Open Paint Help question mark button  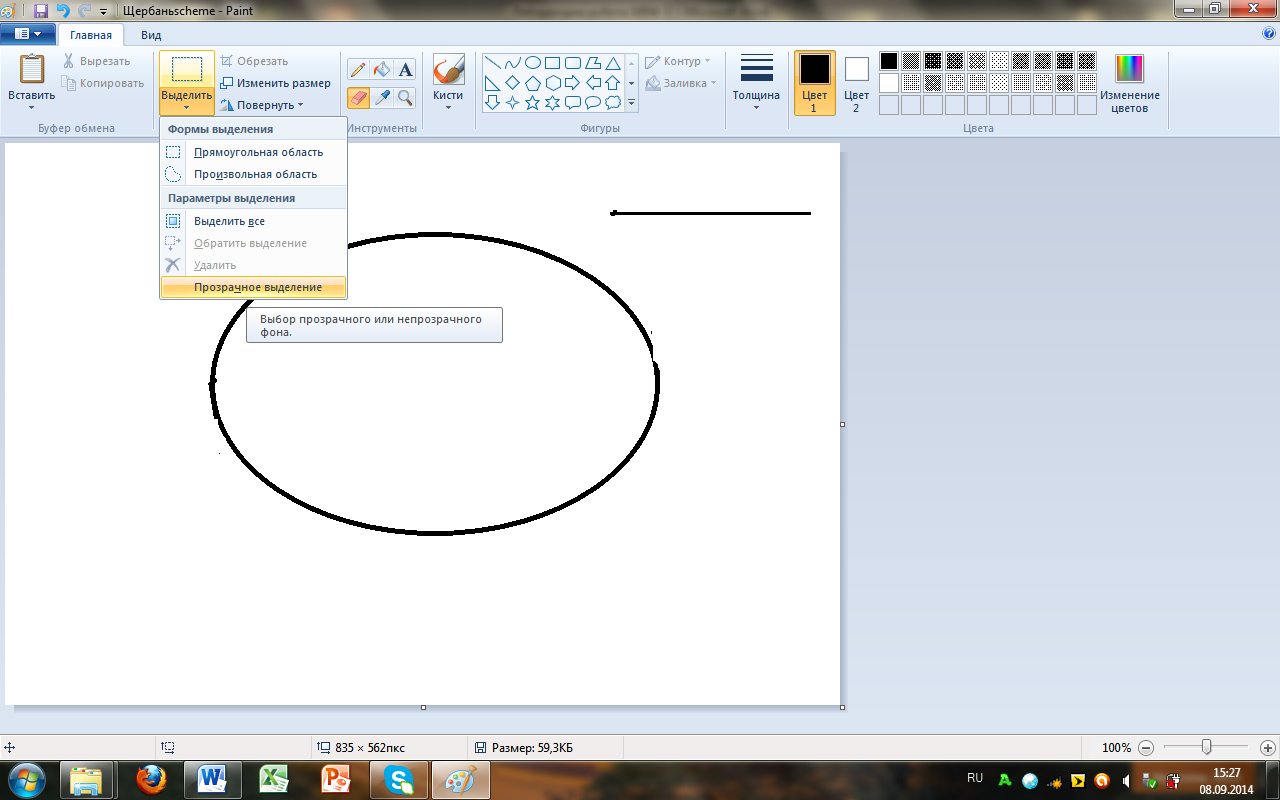[x=1269, y=33]
